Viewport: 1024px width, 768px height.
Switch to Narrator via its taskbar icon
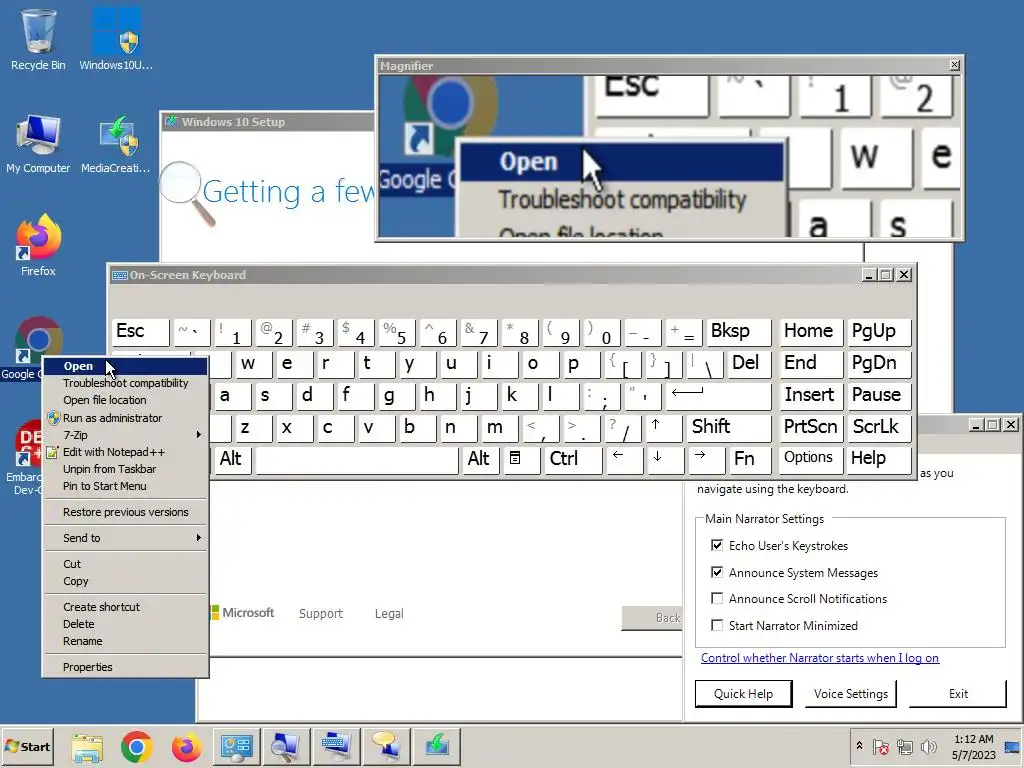386,747
